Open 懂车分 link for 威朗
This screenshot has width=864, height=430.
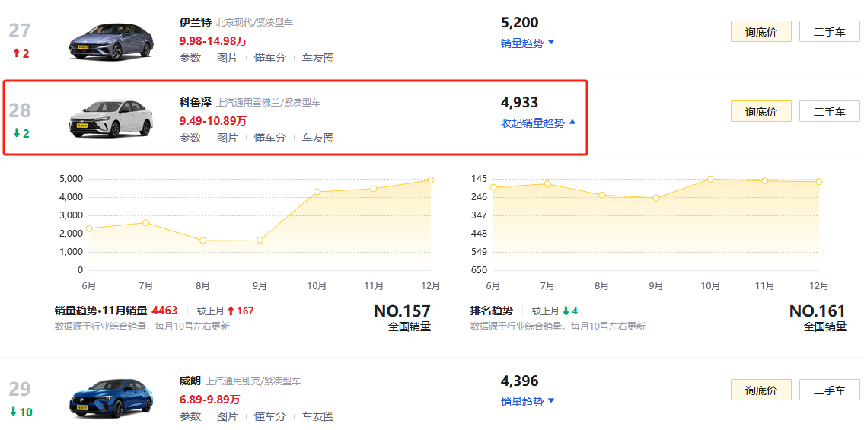pyautogui.click(x=269, y=416)
